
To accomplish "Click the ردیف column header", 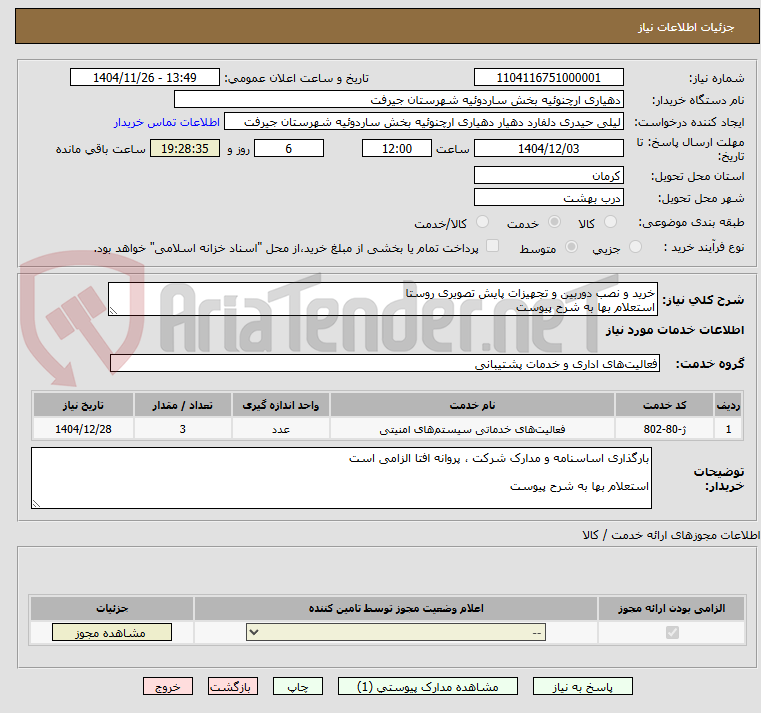I will click(x=728, y=405).
